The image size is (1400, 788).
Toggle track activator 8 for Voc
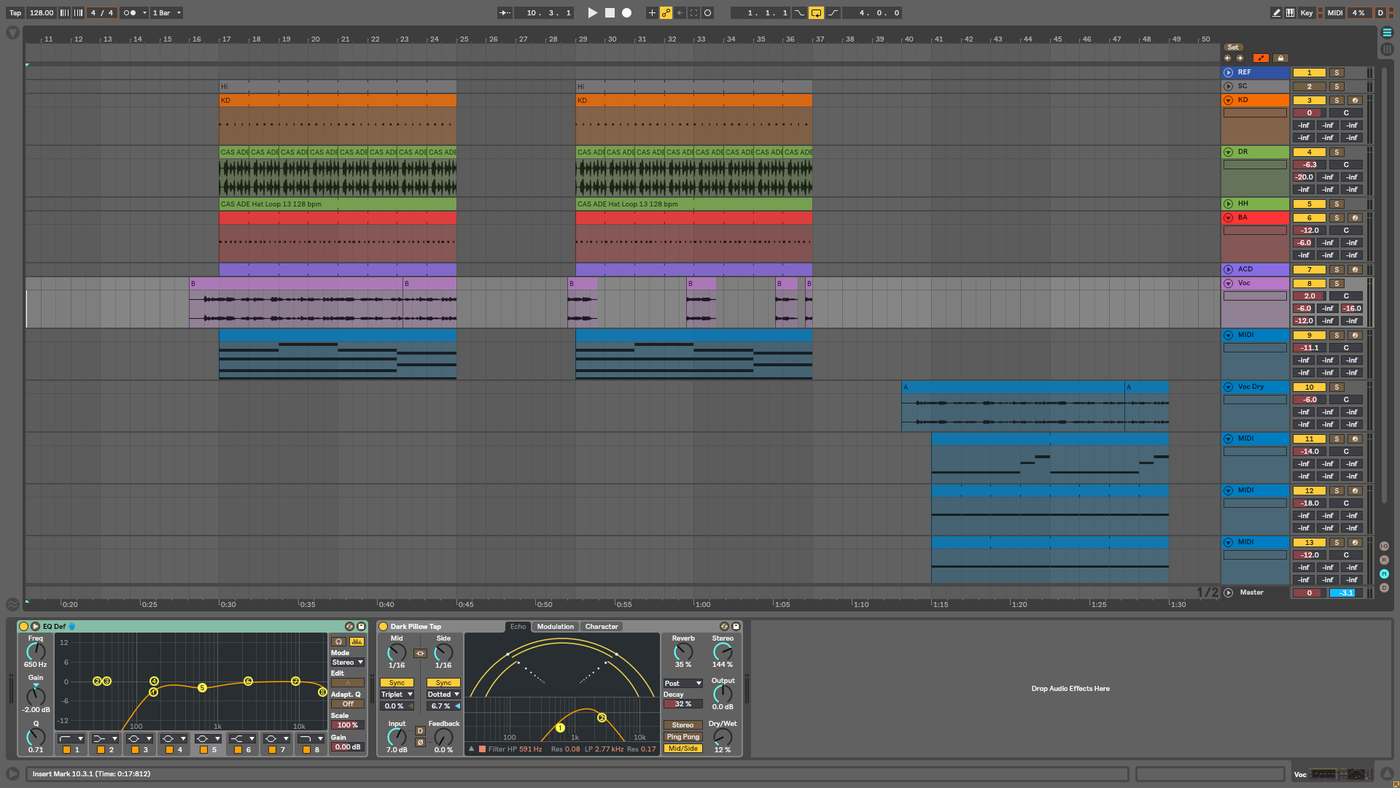click(x=1309, y=283)
